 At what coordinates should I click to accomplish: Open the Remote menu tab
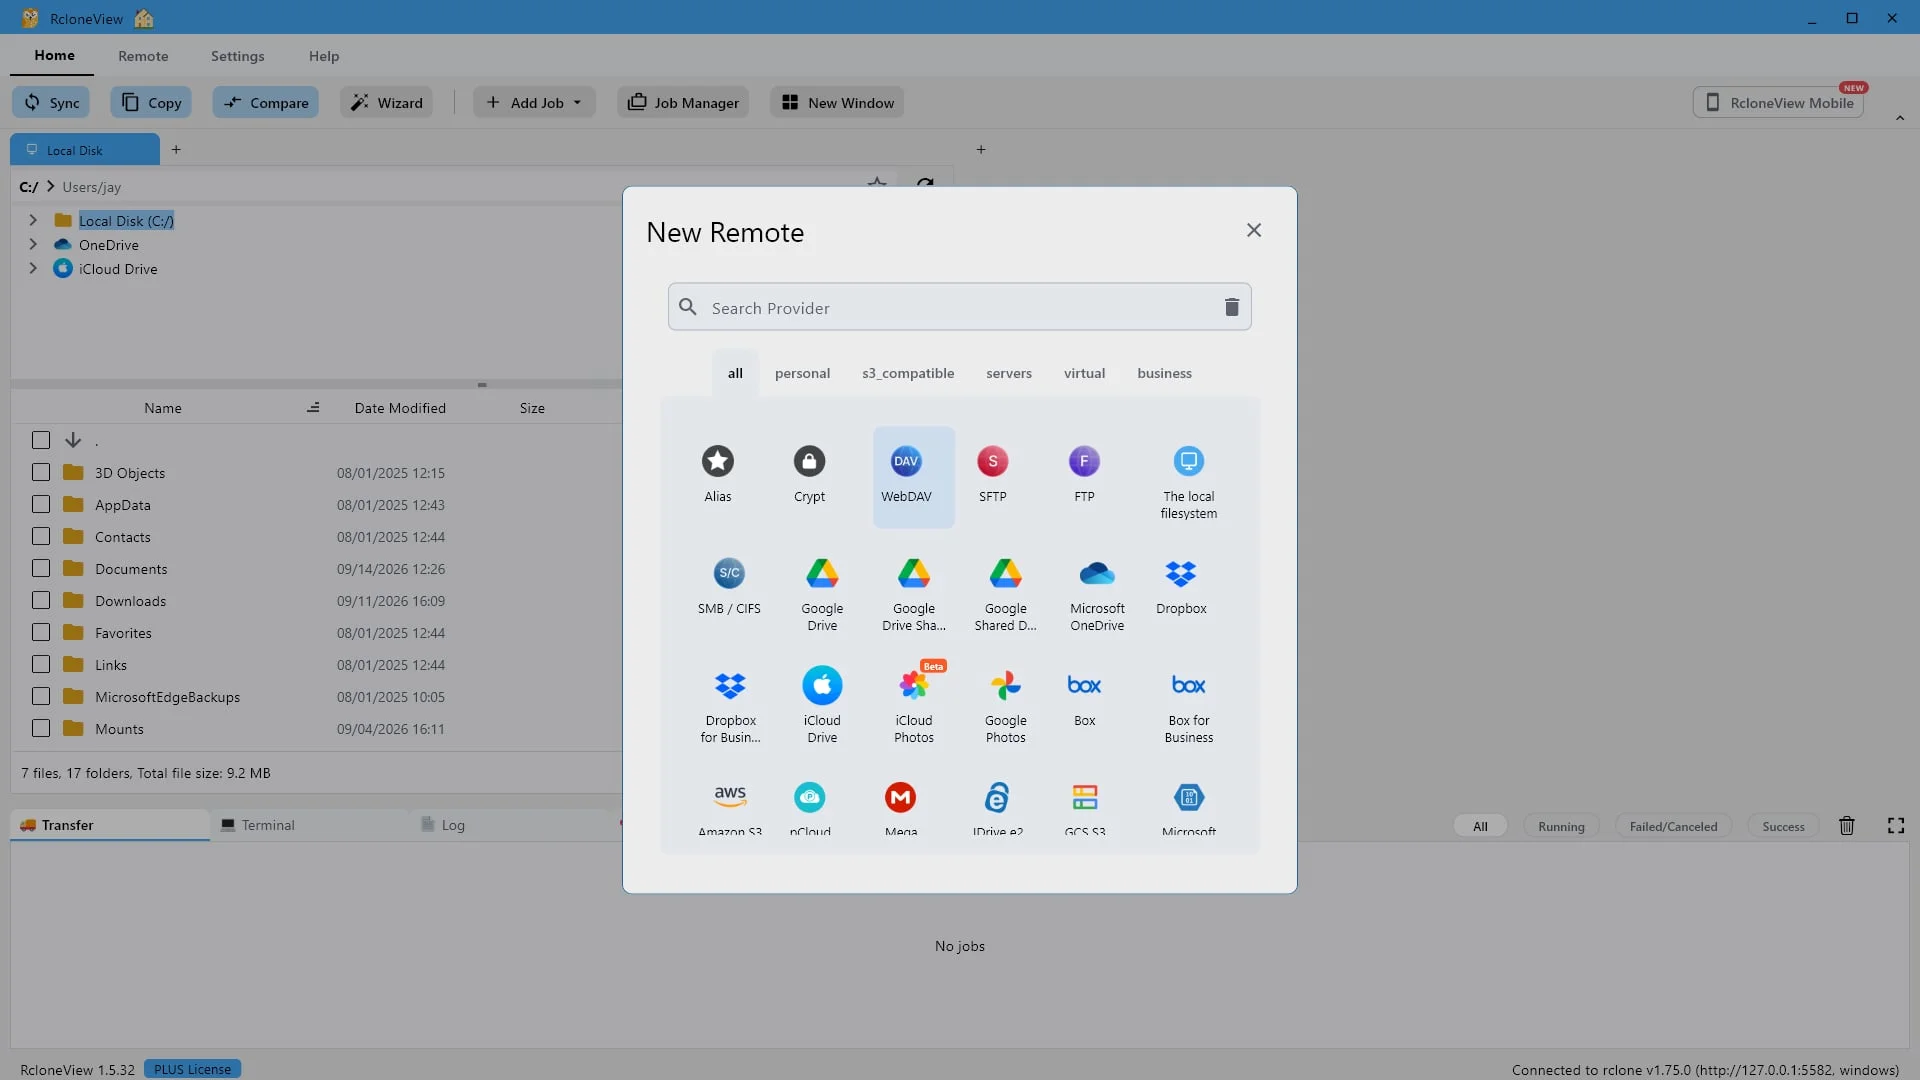[143, 56]
